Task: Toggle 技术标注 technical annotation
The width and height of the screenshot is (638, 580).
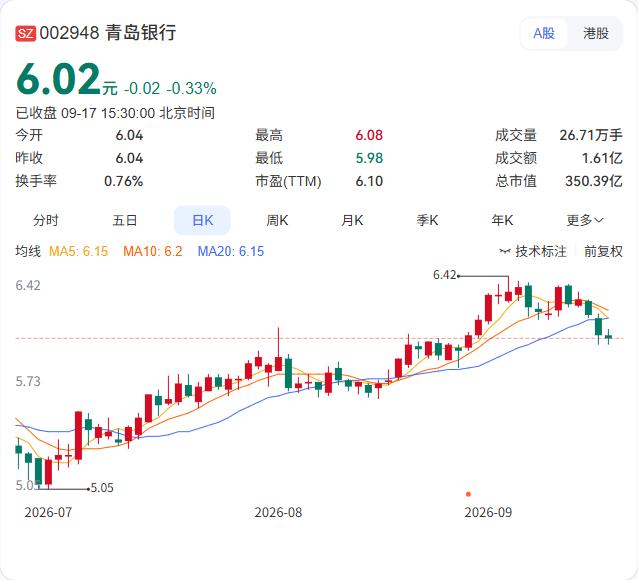Action: pos(533,251)
